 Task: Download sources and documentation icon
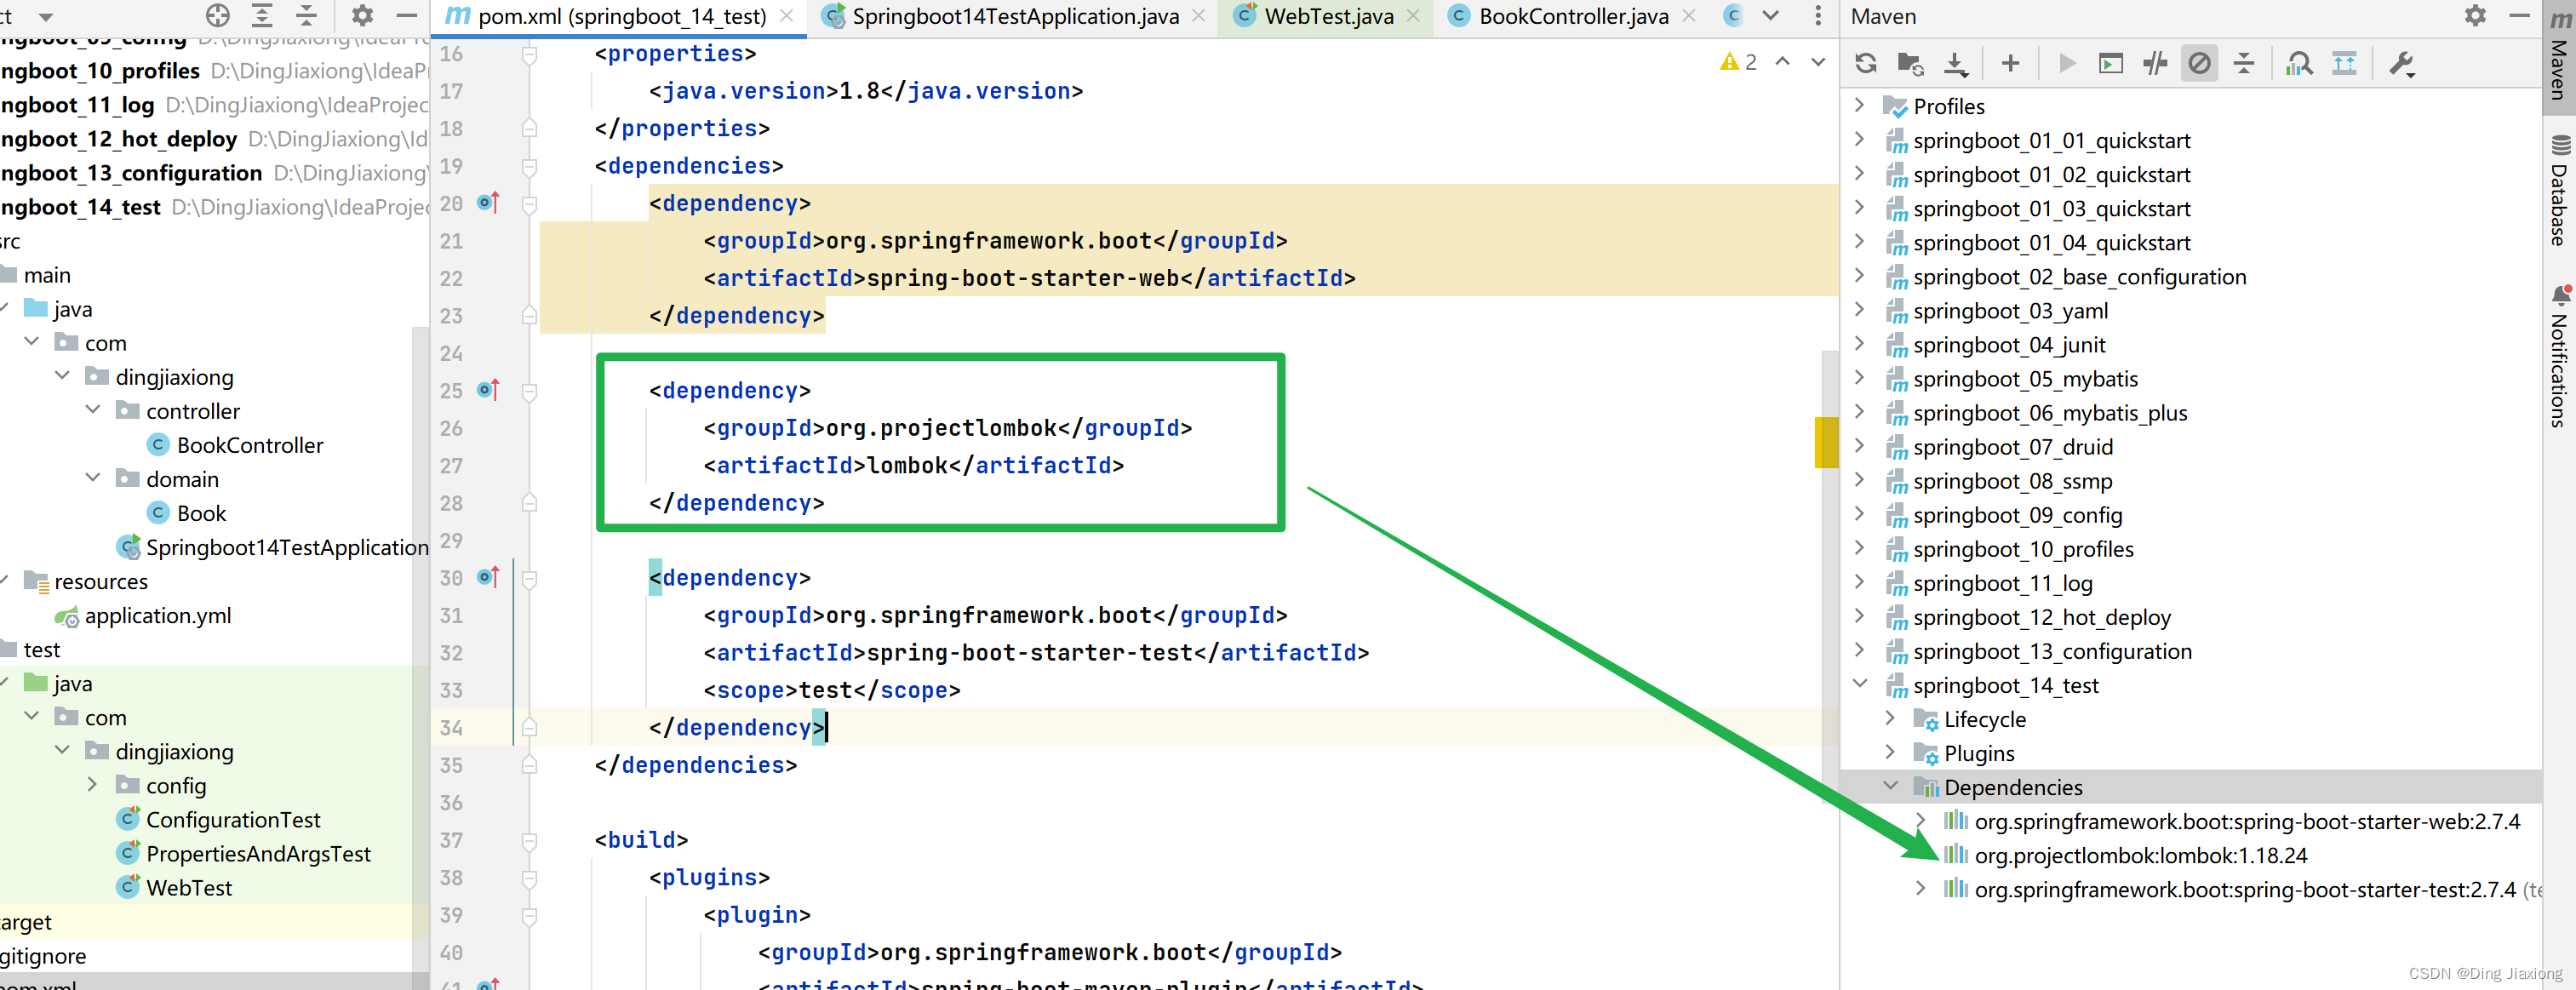pos(1955,63)
